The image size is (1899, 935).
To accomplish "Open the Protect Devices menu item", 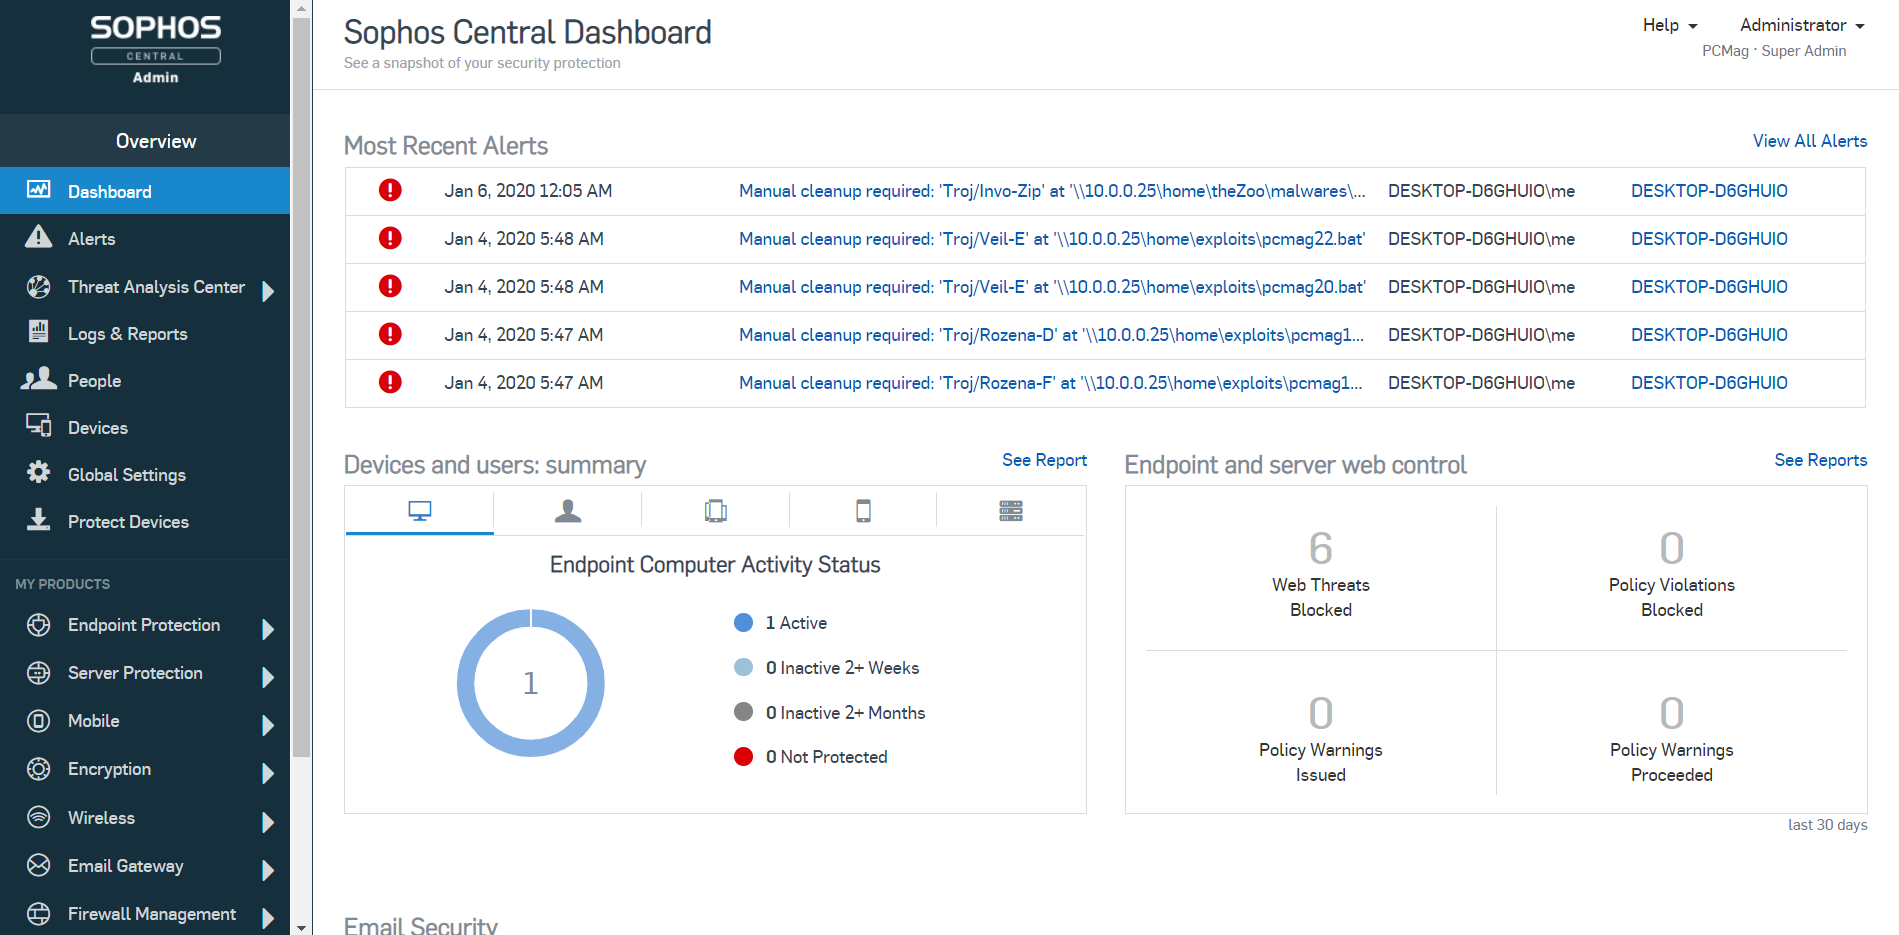I will click(145, 521).
